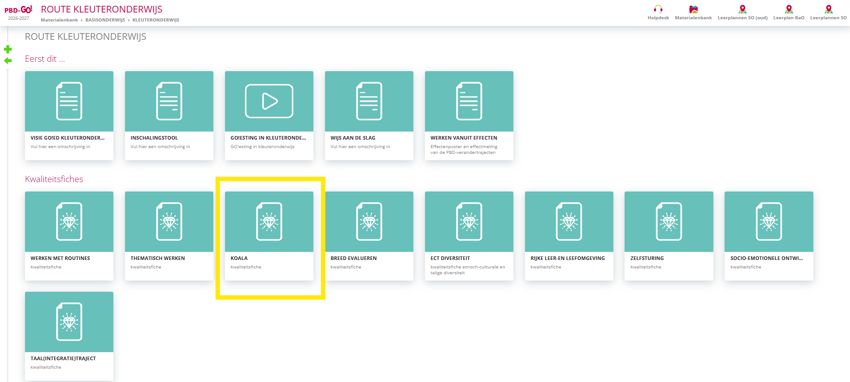Click the pink ROUTE KLEUTERONDERWIJS header title
Viewport: 850px width, 382px height.
tap(101, 9)
